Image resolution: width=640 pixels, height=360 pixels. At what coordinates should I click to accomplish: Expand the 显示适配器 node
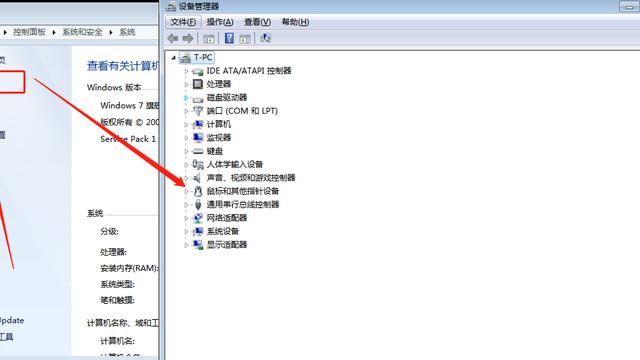(x=186, y=245)
